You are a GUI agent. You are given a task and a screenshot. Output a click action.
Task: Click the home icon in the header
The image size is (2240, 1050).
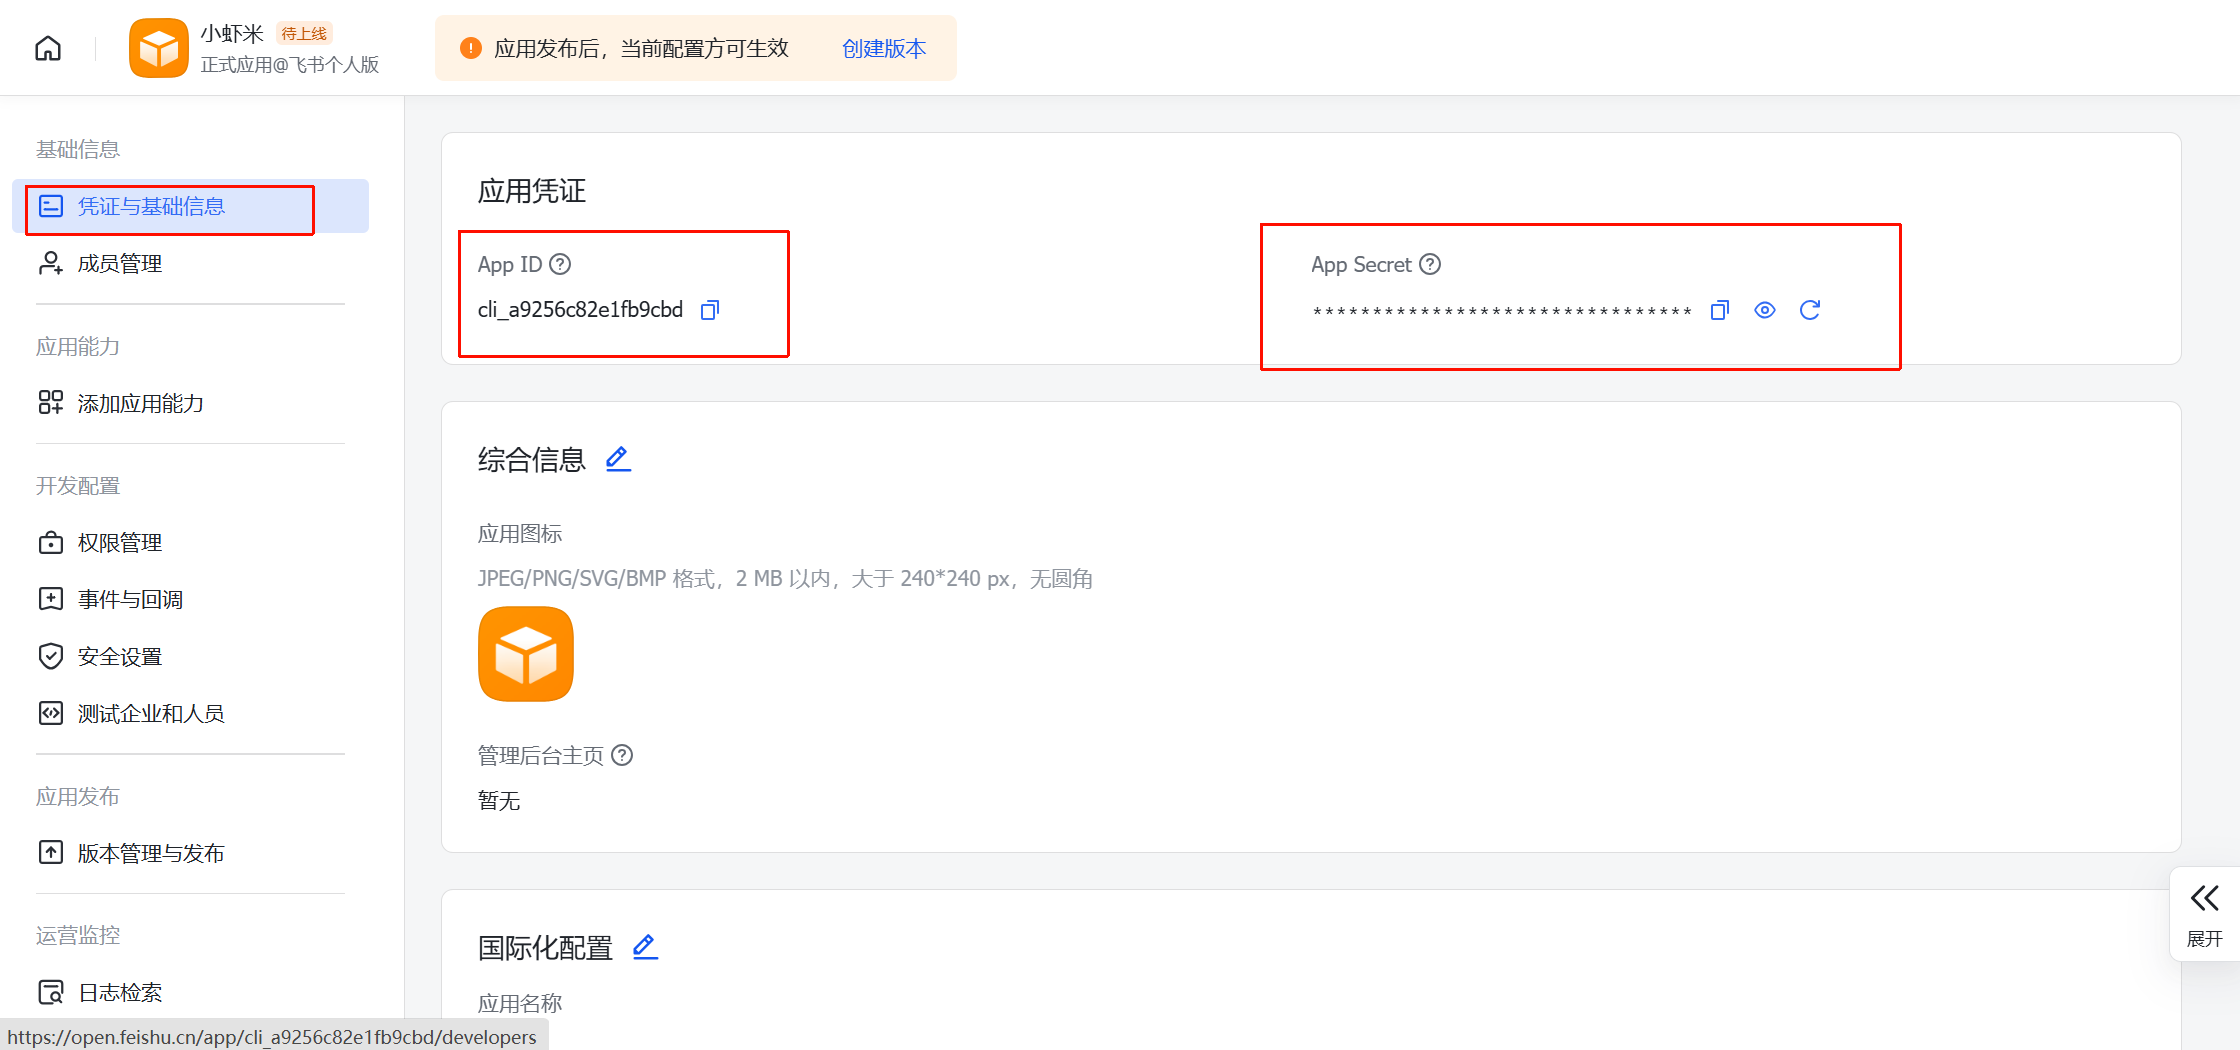(48, 48)
